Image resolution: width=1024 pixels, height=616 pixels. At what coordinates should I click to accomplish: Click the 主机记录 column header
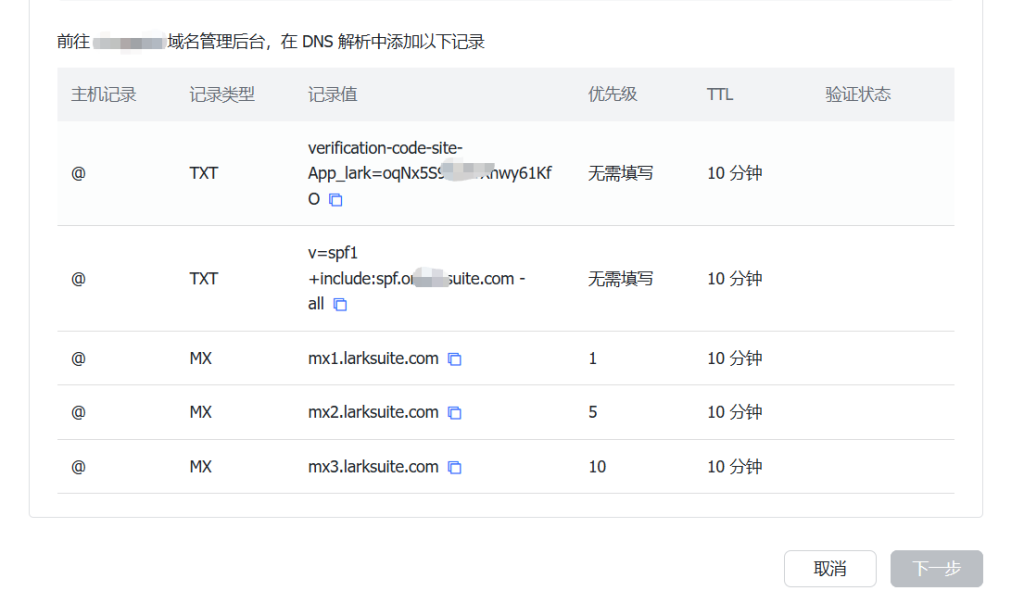click(x=103, y=95)
